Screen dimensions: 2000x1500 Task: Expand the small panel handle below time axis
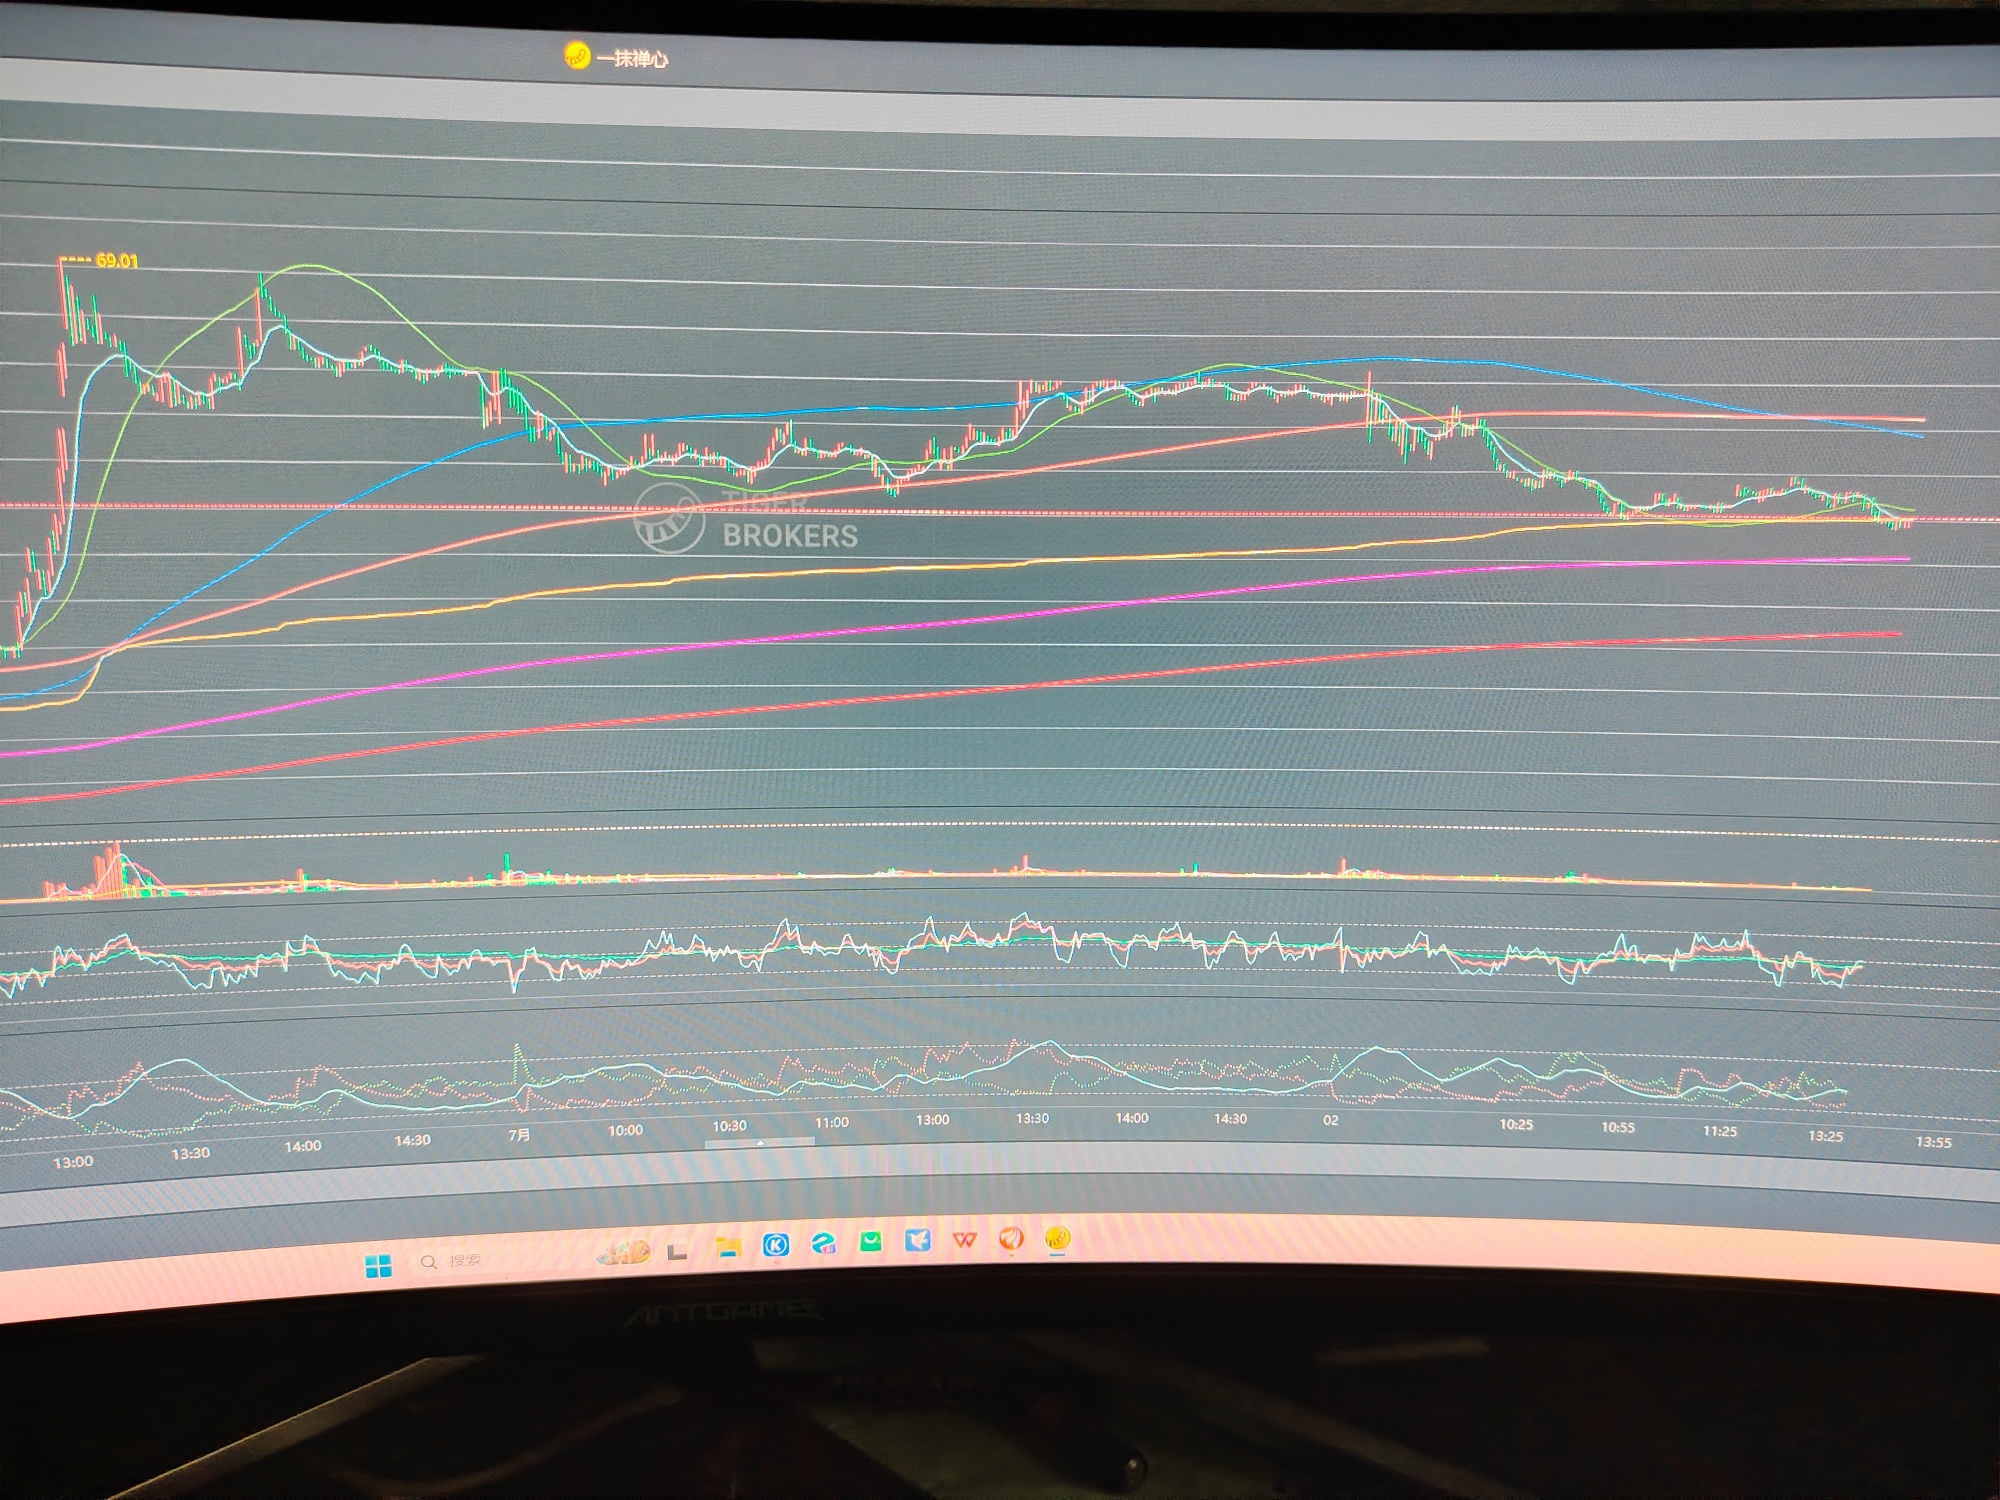point(760,1142)
